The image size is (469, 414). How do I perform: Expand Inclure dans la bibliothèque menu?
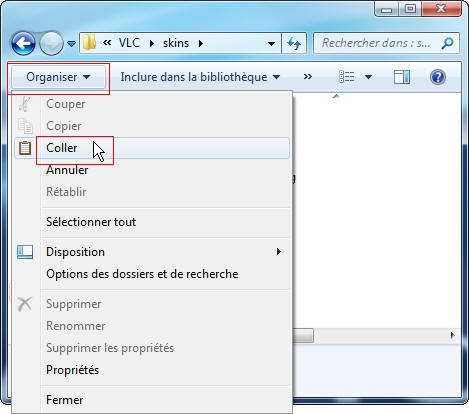[200, 77]
